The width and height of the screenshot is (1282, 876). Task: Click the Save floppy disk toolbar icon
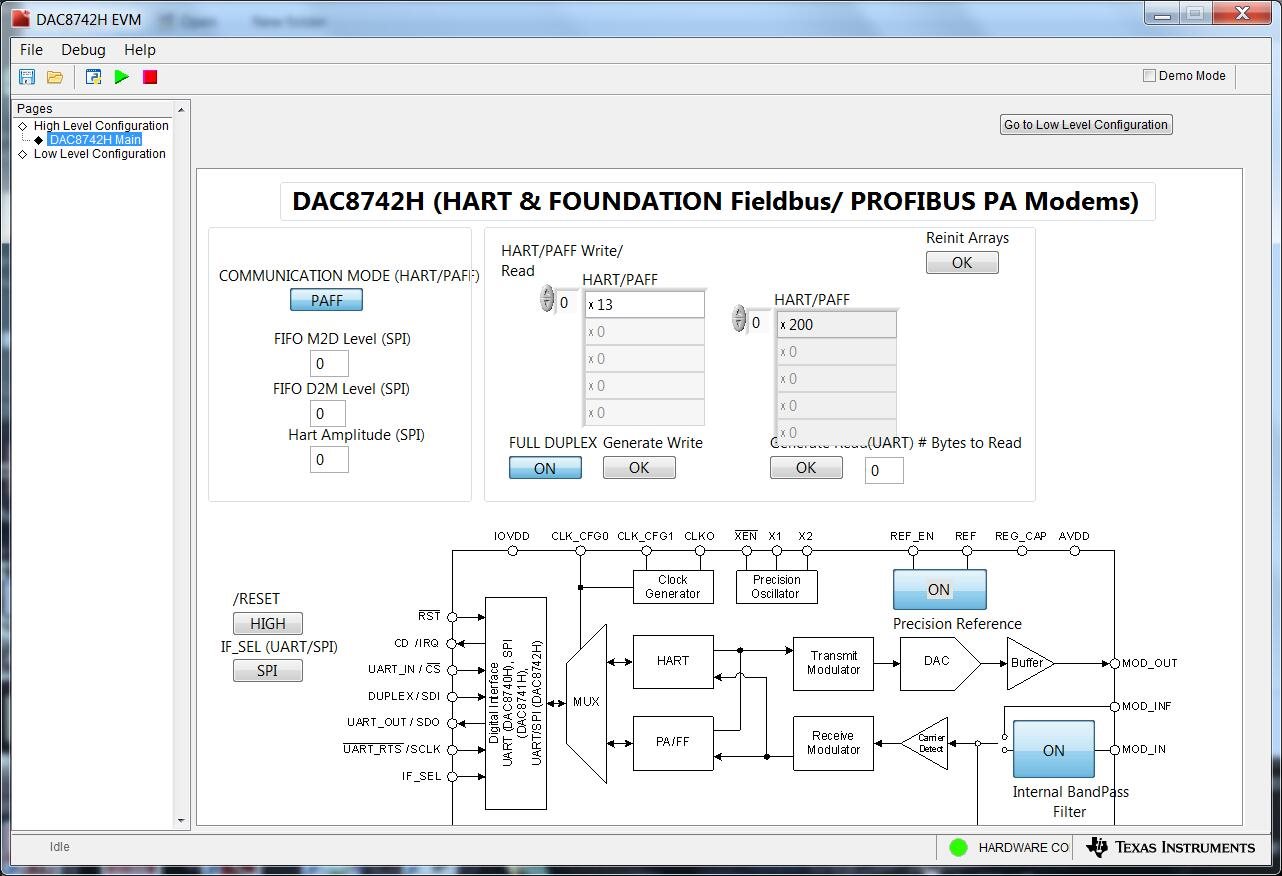tap(27, 77)
